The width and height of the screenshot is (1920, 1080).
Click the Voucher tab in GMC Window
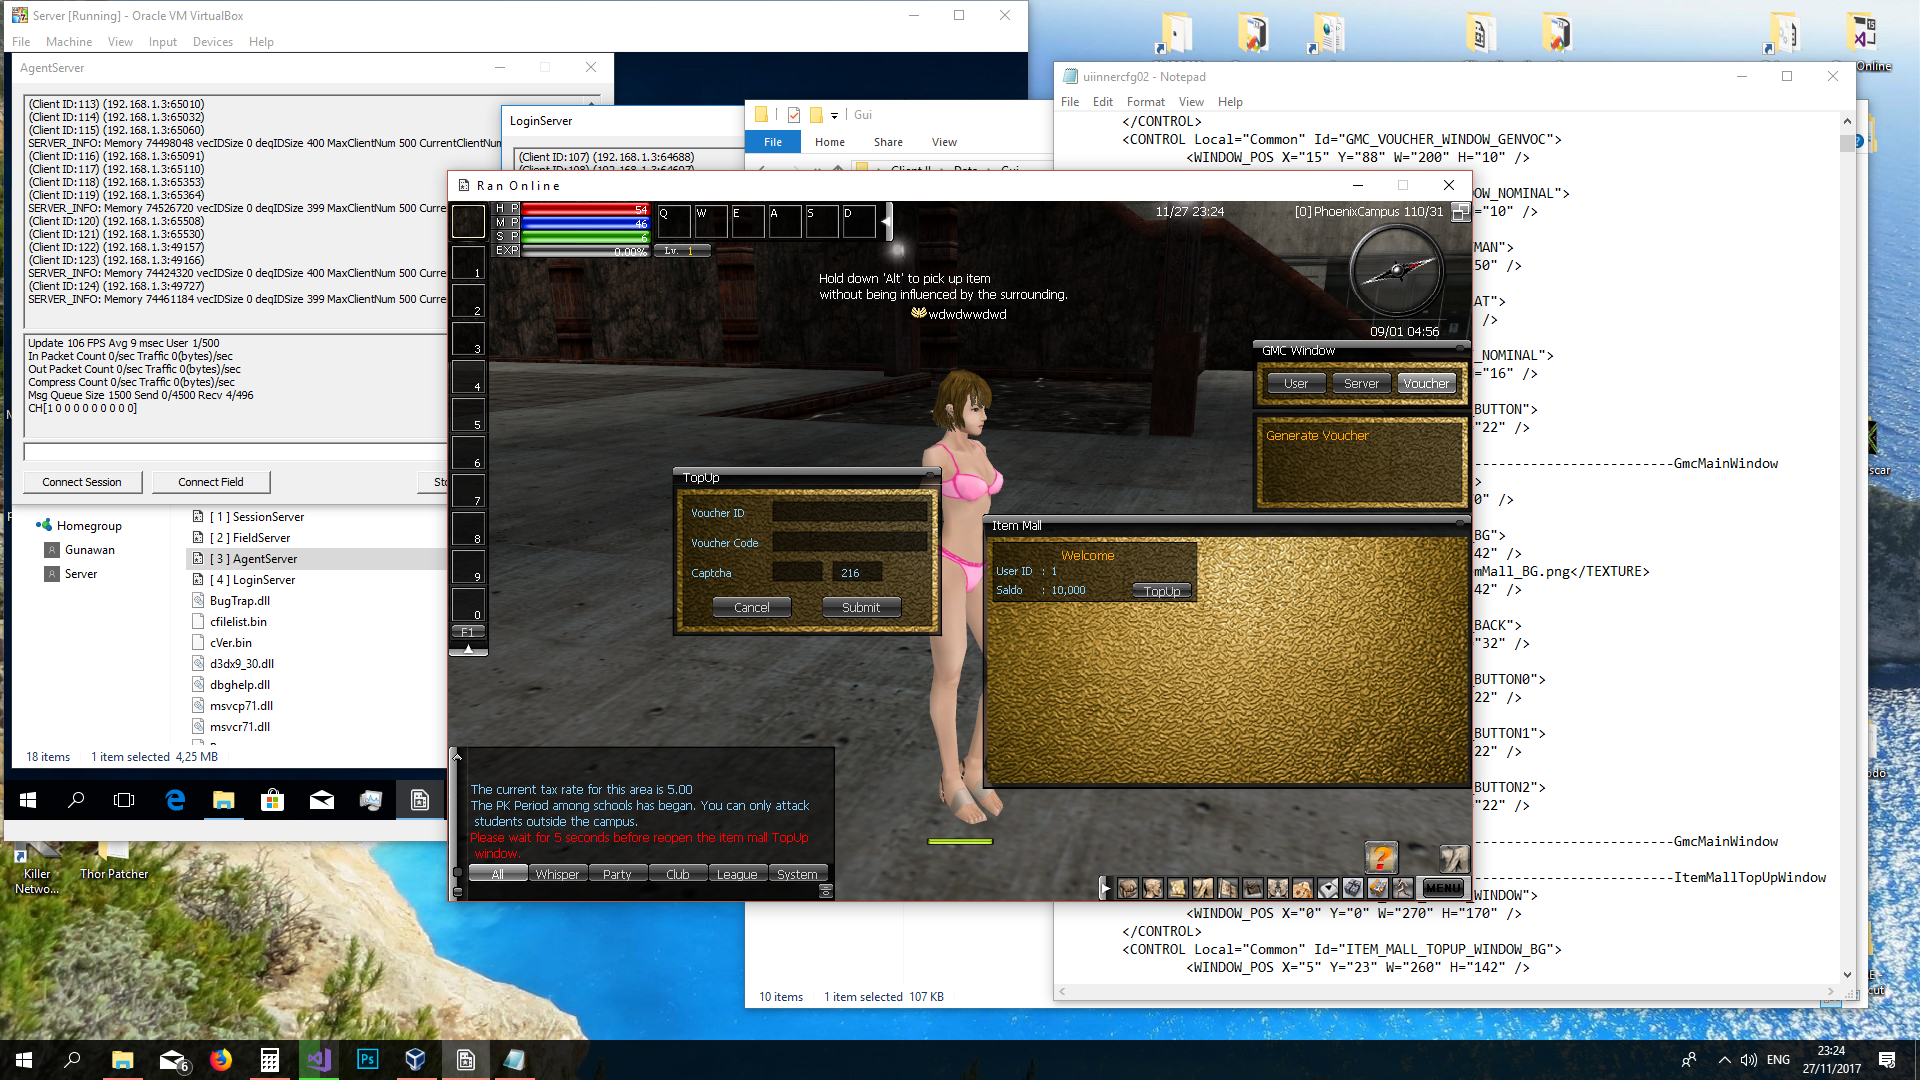pyautogui.click(x=1425, y=384)
